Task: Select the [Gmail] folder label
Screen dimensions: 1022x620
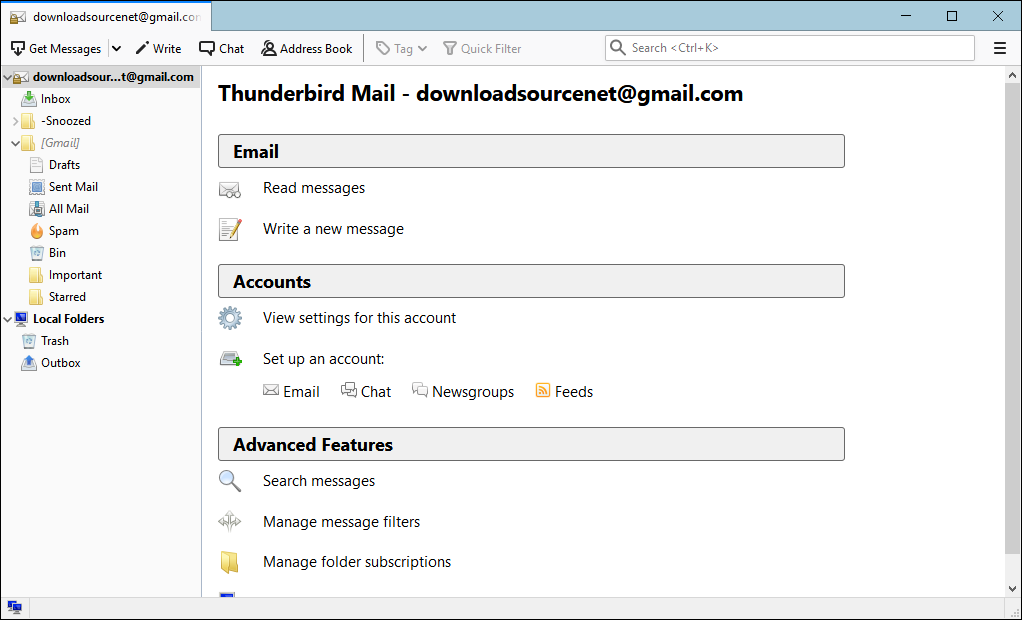Action: click(x=60, y=143)
